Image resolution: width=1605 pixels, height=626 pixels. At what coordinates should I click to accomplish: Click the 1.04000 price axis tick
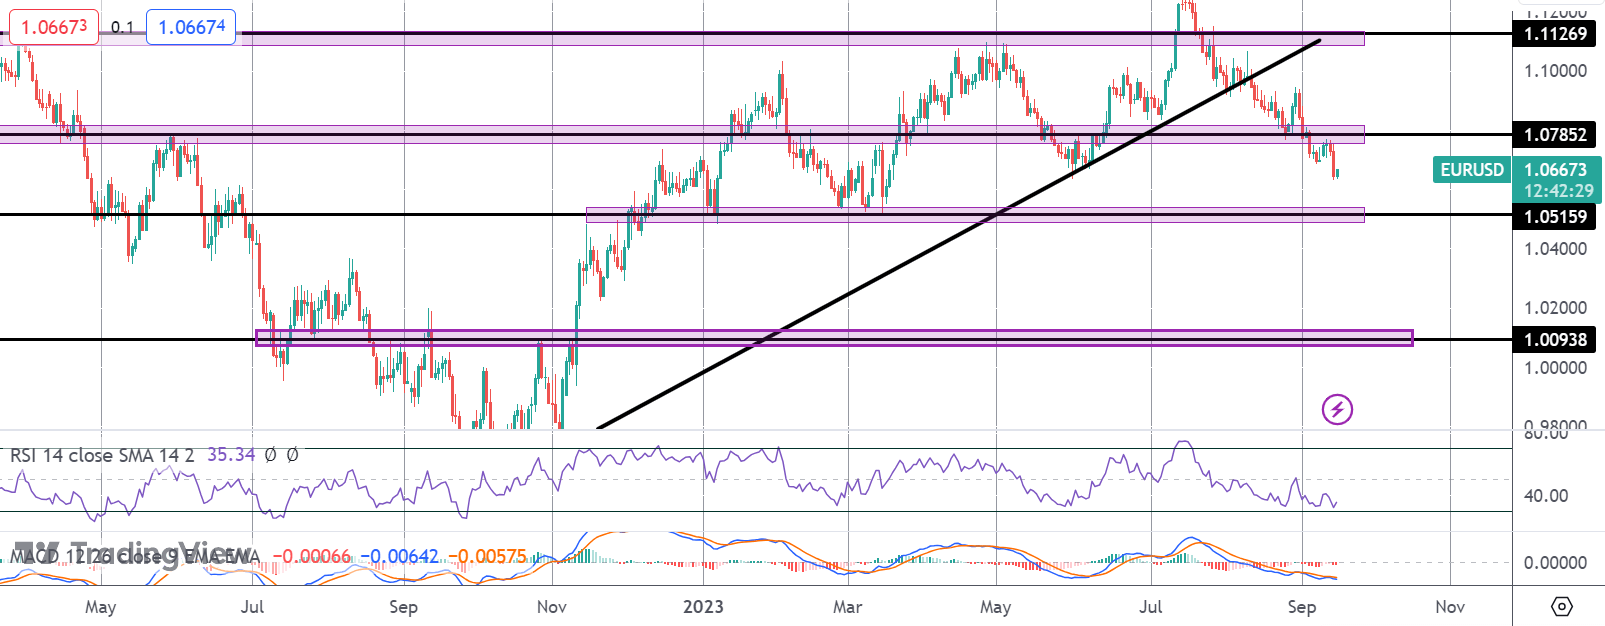click(x=1555, y=249)
